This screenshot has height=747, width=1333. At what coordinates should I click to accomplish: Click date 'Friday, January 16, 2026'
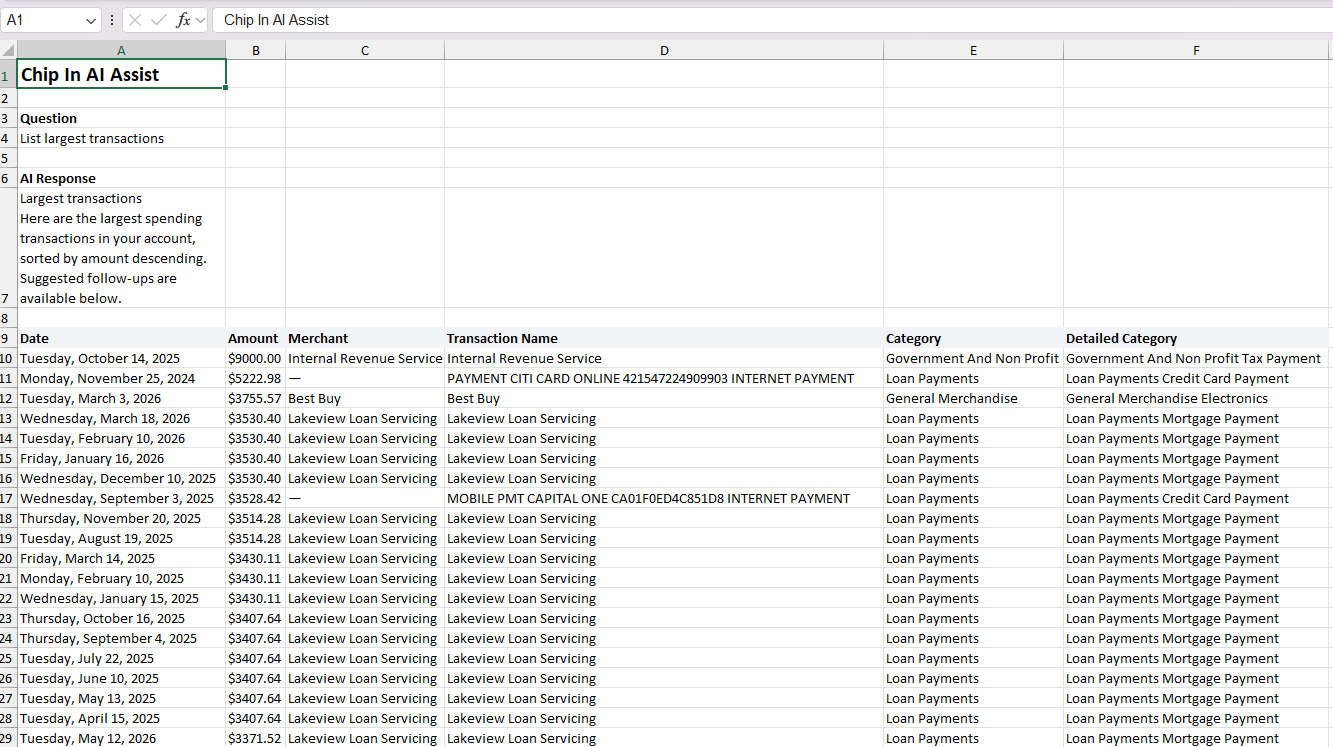[121, 458]
